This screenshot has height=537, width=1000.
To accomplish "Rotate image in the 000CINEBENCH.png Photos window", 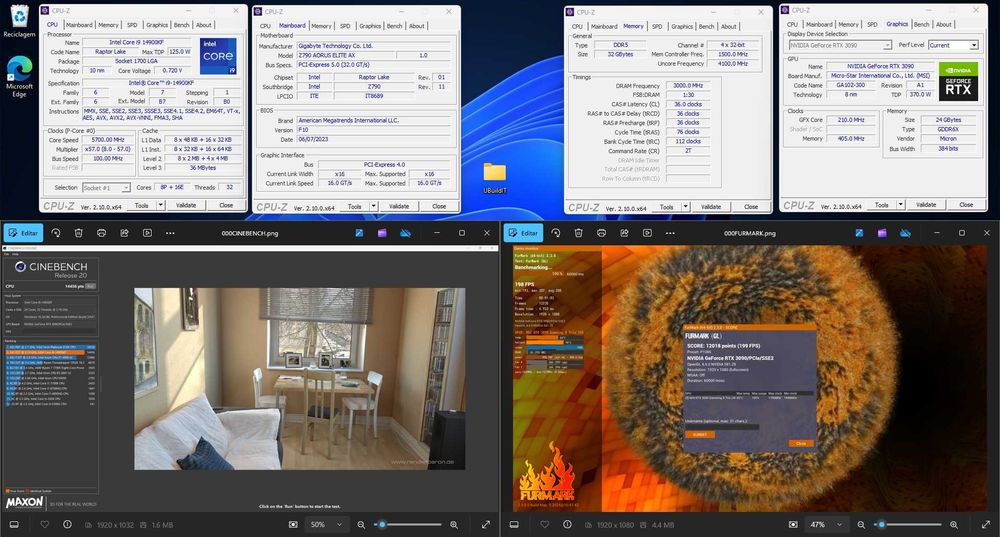I will pyautogui.click(x=55, y=233).
